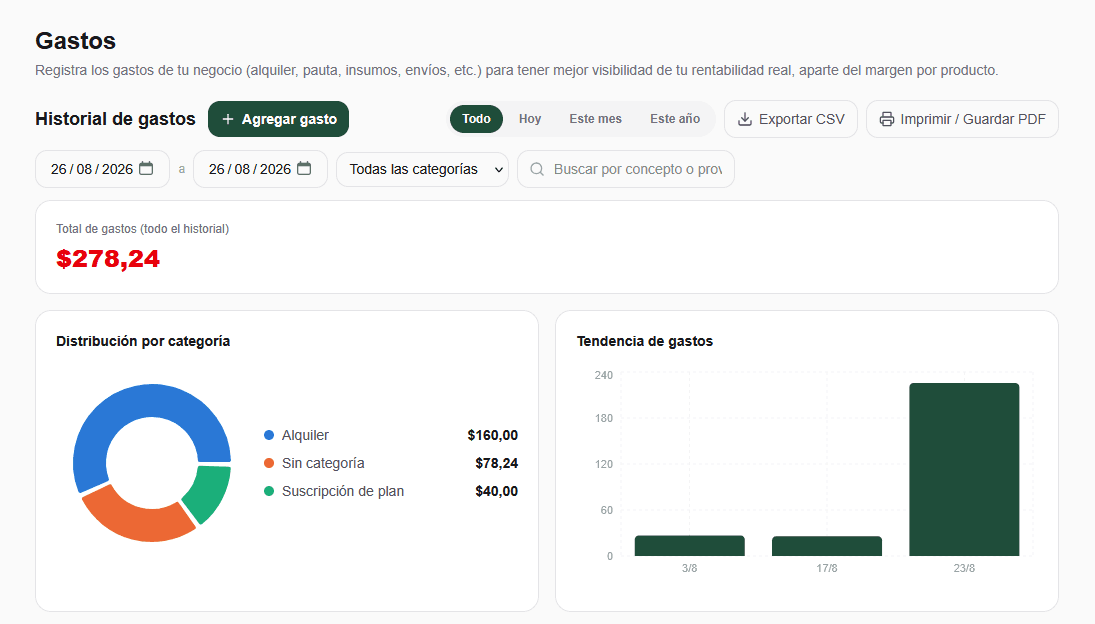Click the Tendencia de gastos heading

pos(645,341)
